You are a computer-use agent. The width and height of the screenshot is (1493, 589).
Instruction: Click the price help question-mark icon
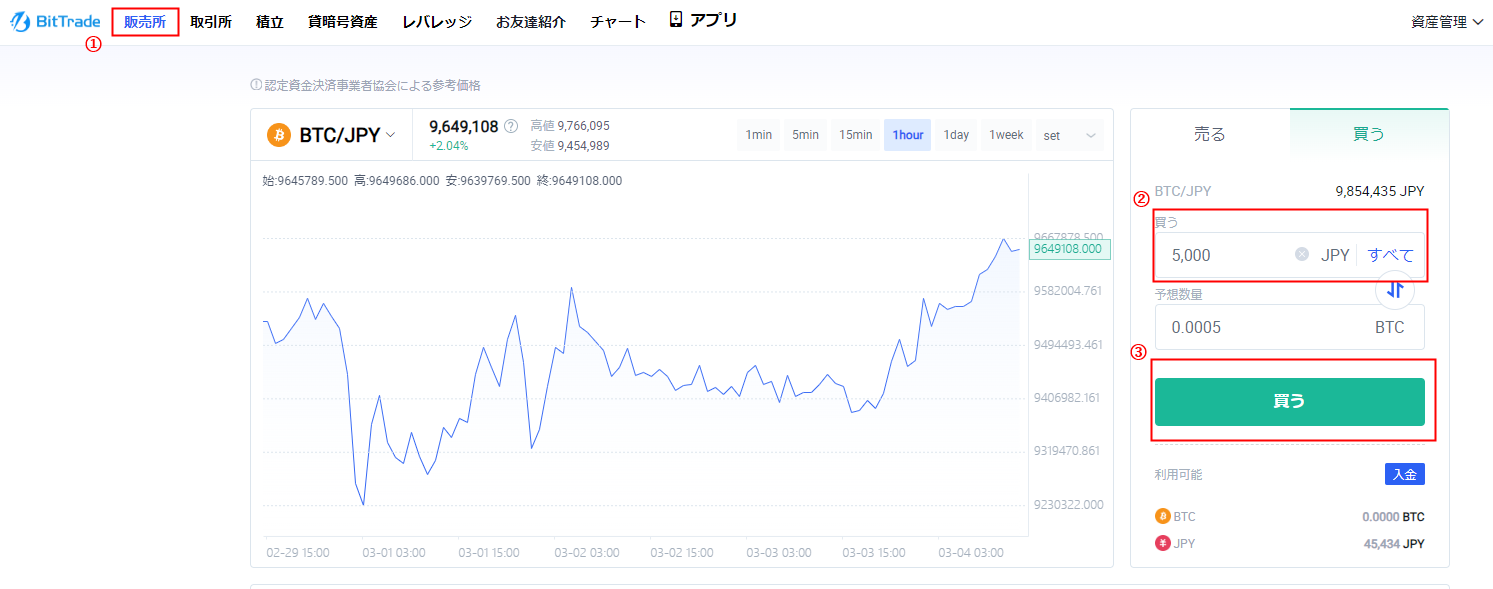coord(511,126)
